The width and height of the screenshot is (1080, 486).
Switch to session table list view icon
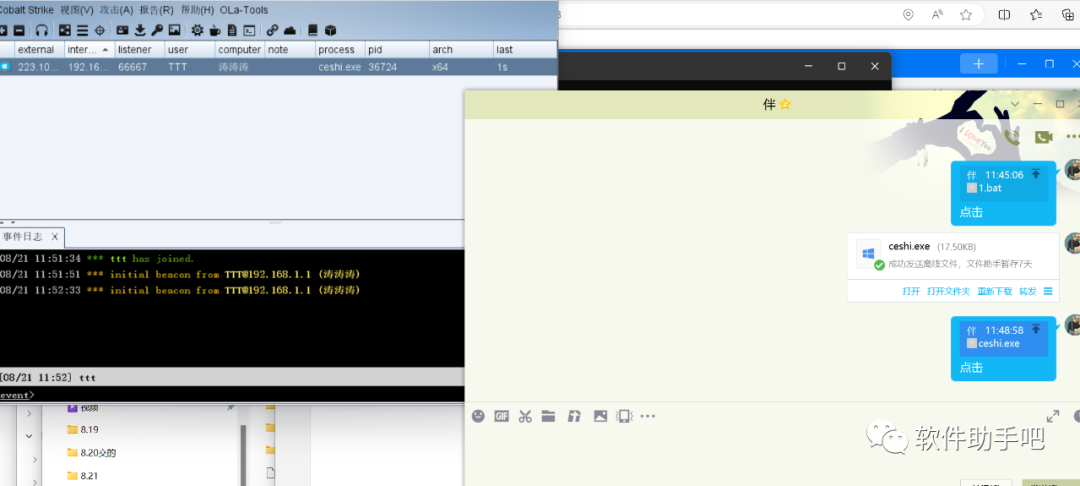(x=82, y=30)
